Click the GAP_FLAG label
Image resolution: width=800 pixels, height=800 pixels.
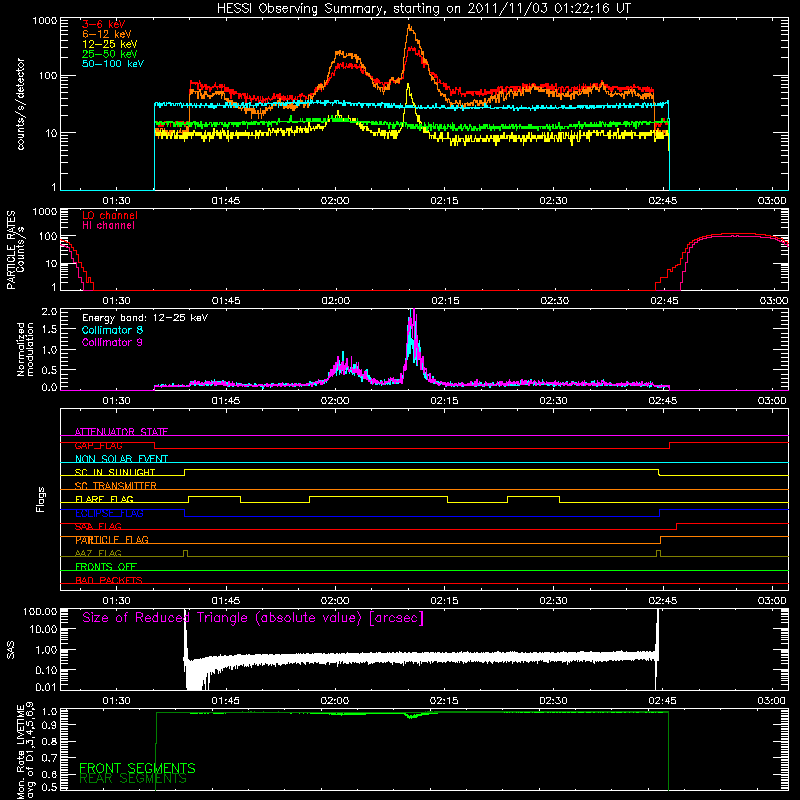pyautogui.click(x=98, y=445)
